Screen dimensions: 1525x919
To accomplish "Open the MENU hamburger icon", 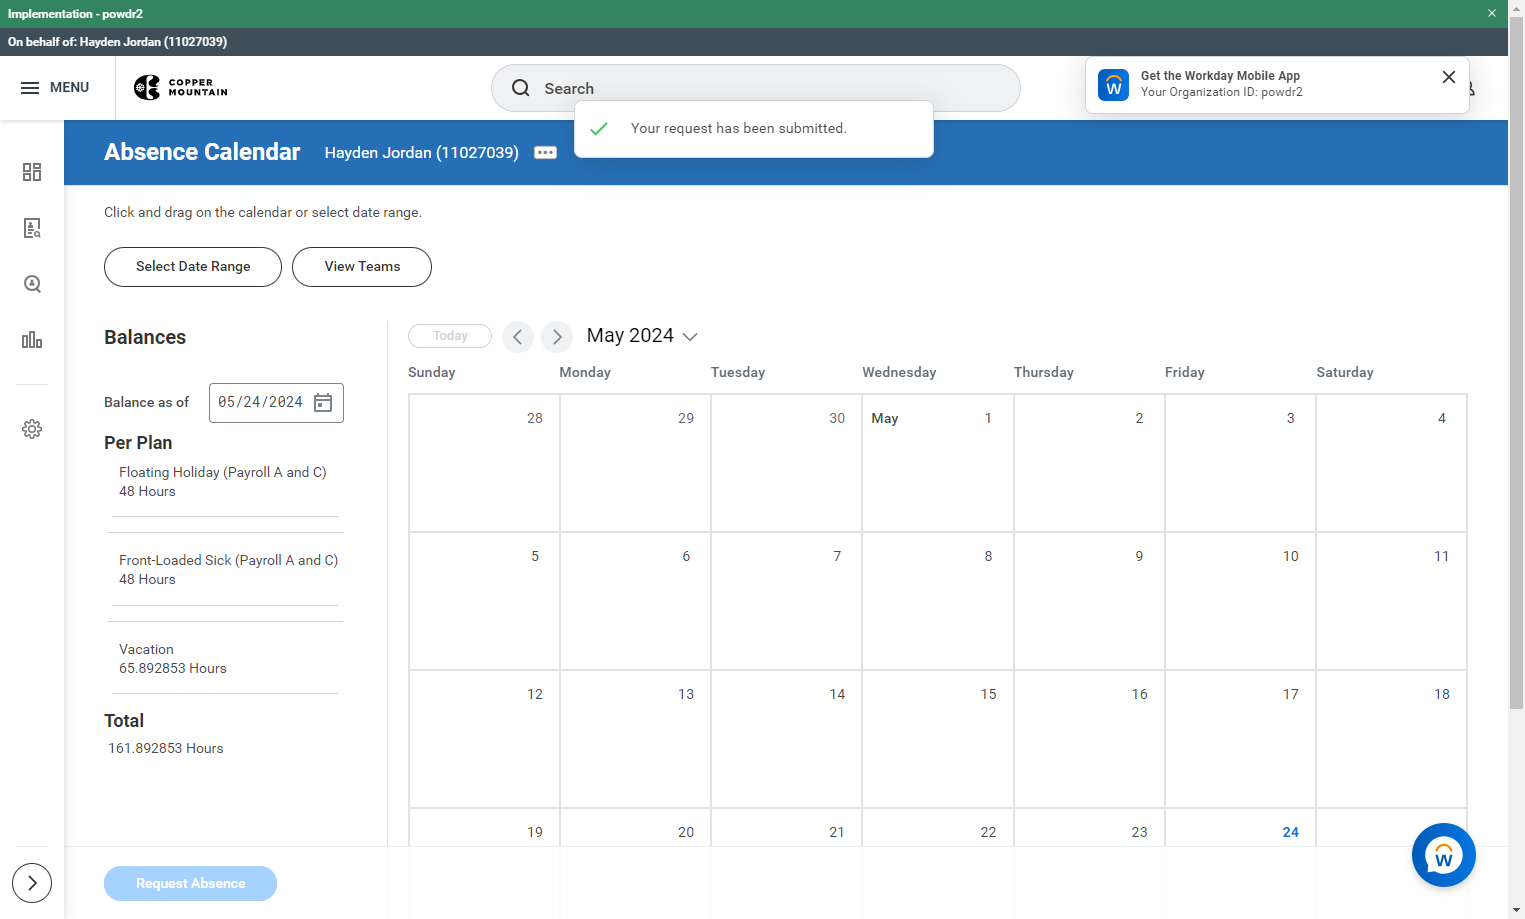I will coord(30,88).
